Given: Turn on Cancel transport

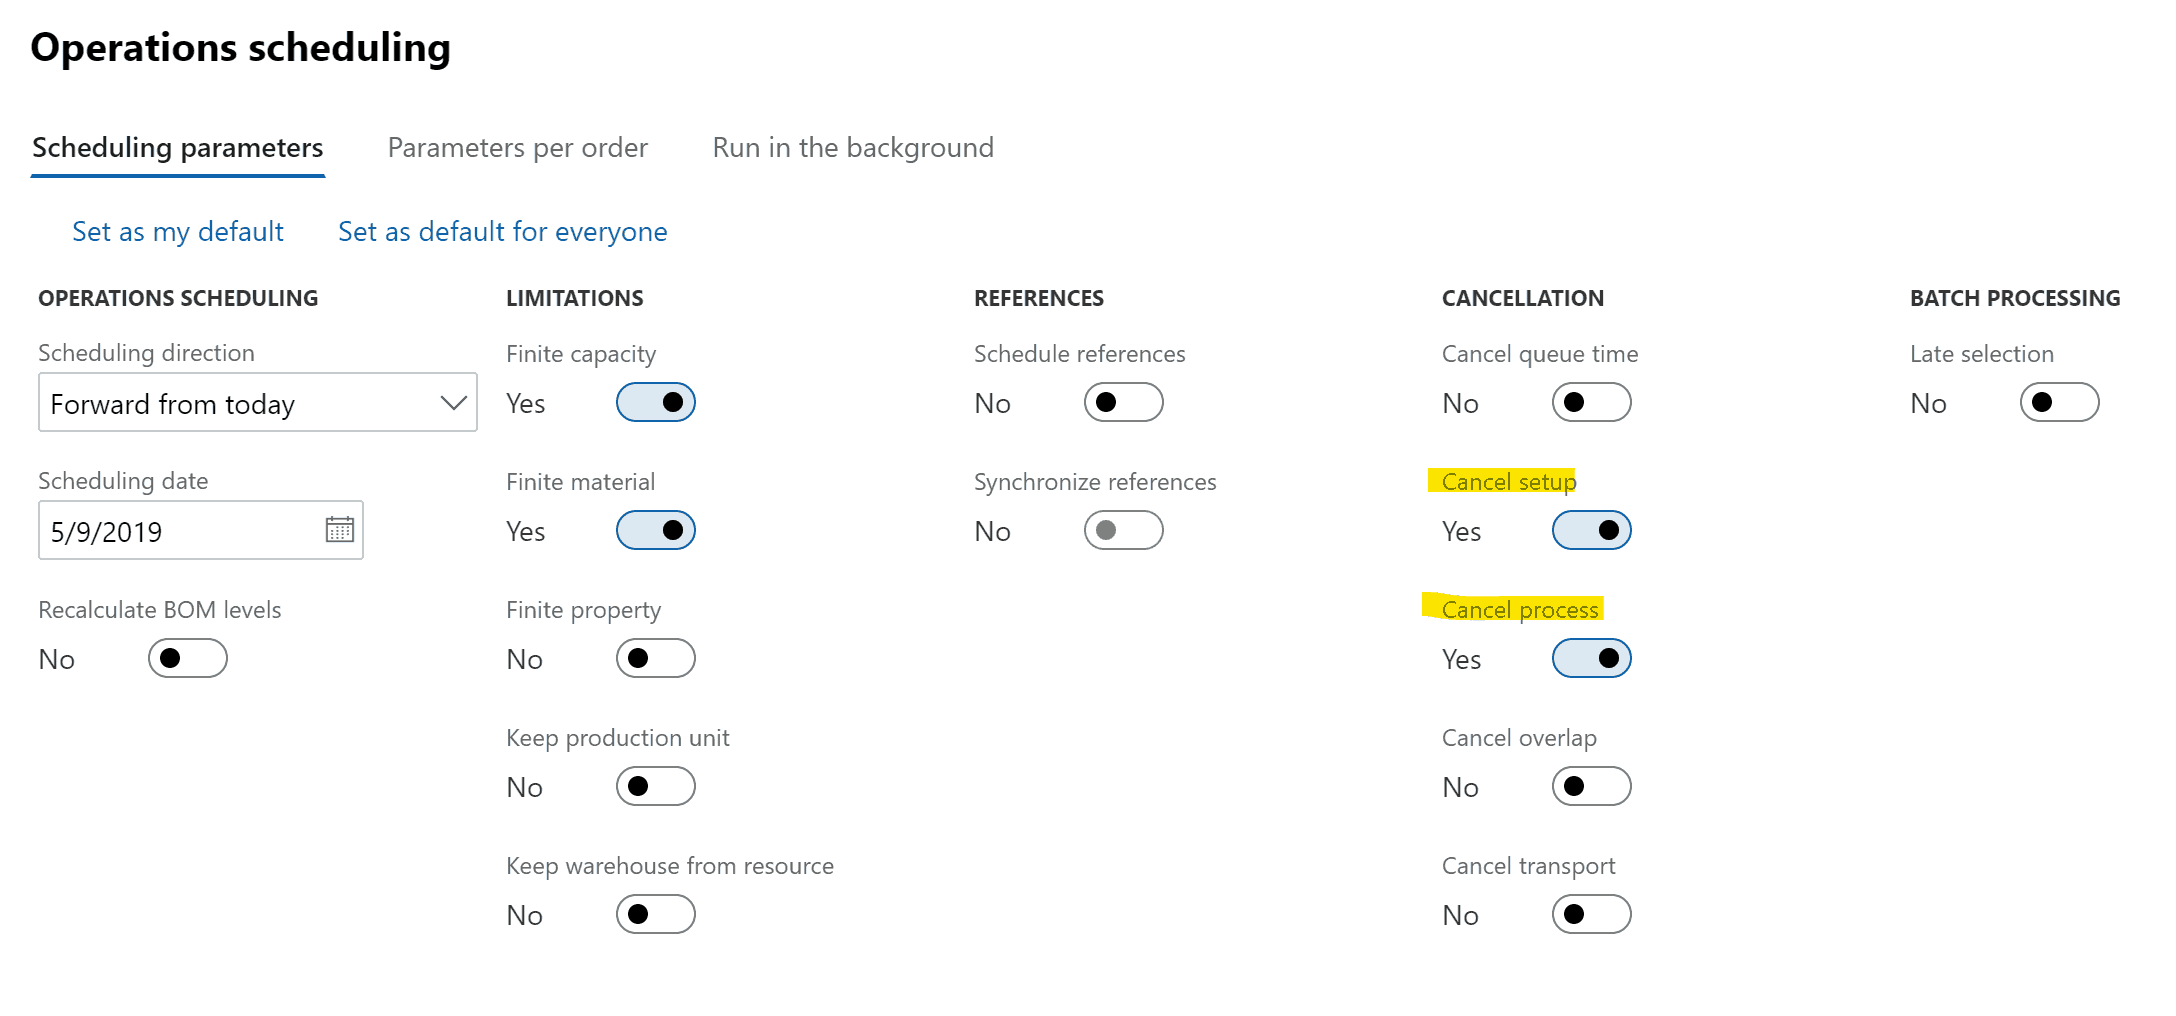Looking at the screenshot, I should [x=1592, y=914].
